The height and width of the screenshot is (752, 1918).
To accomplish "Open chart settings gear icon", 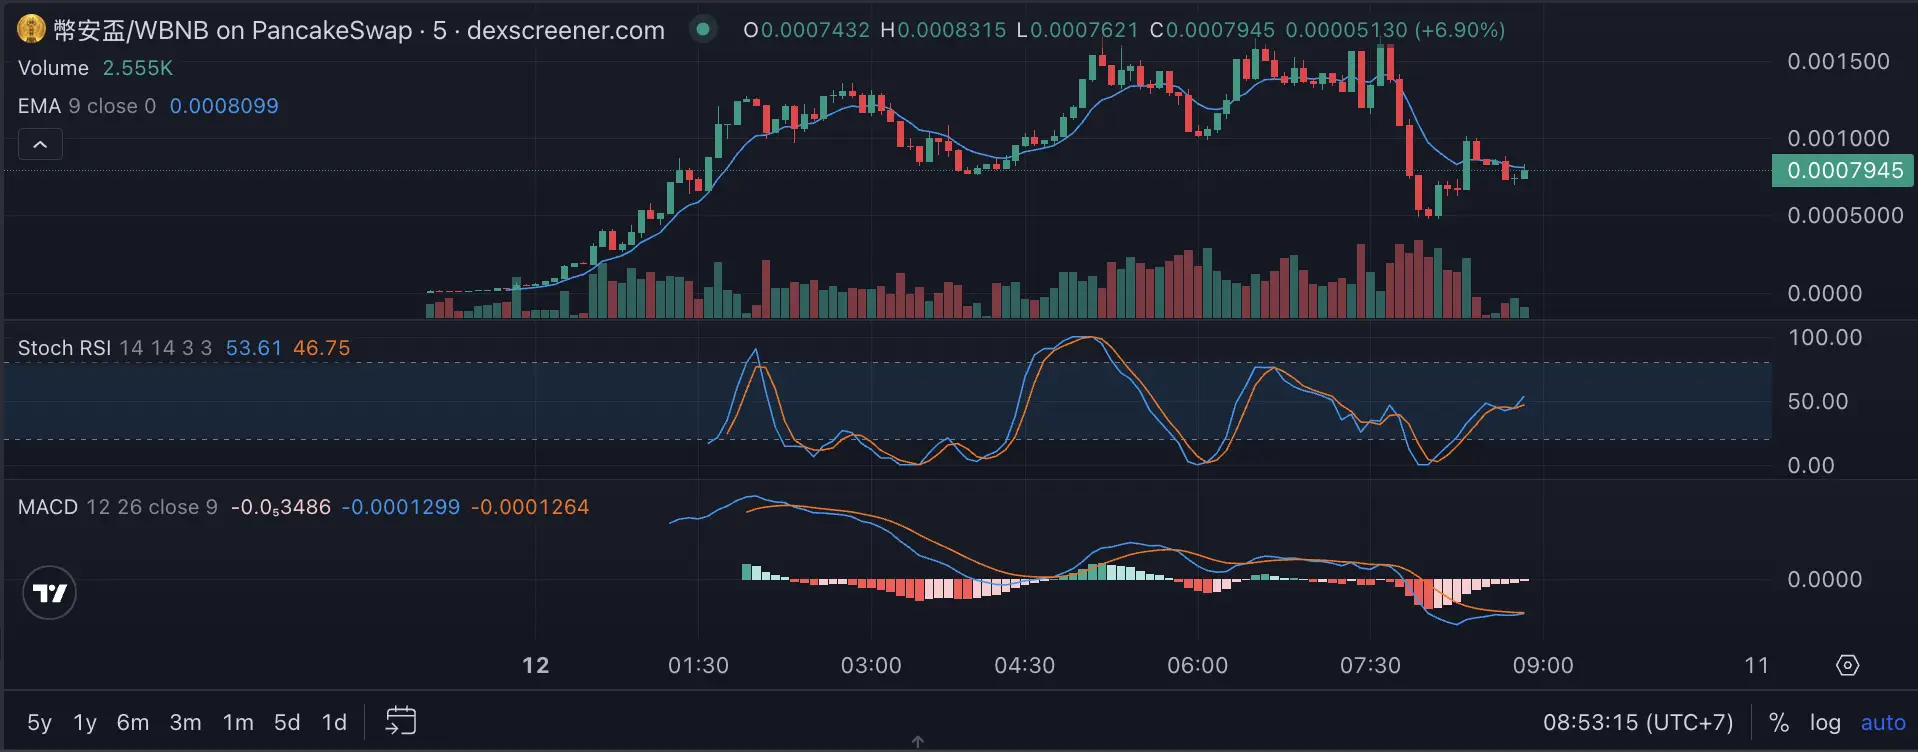I will click(1847, 665).
